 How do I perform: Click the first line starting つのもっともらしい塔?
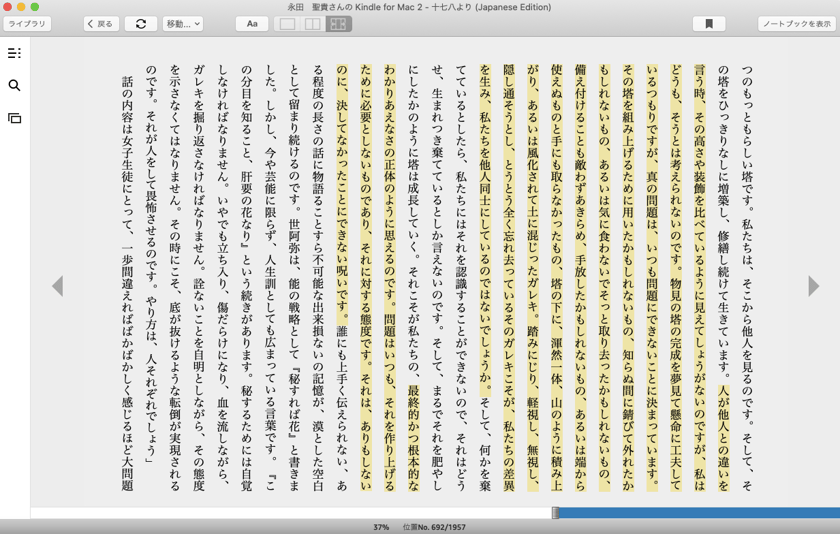(747, 278)
